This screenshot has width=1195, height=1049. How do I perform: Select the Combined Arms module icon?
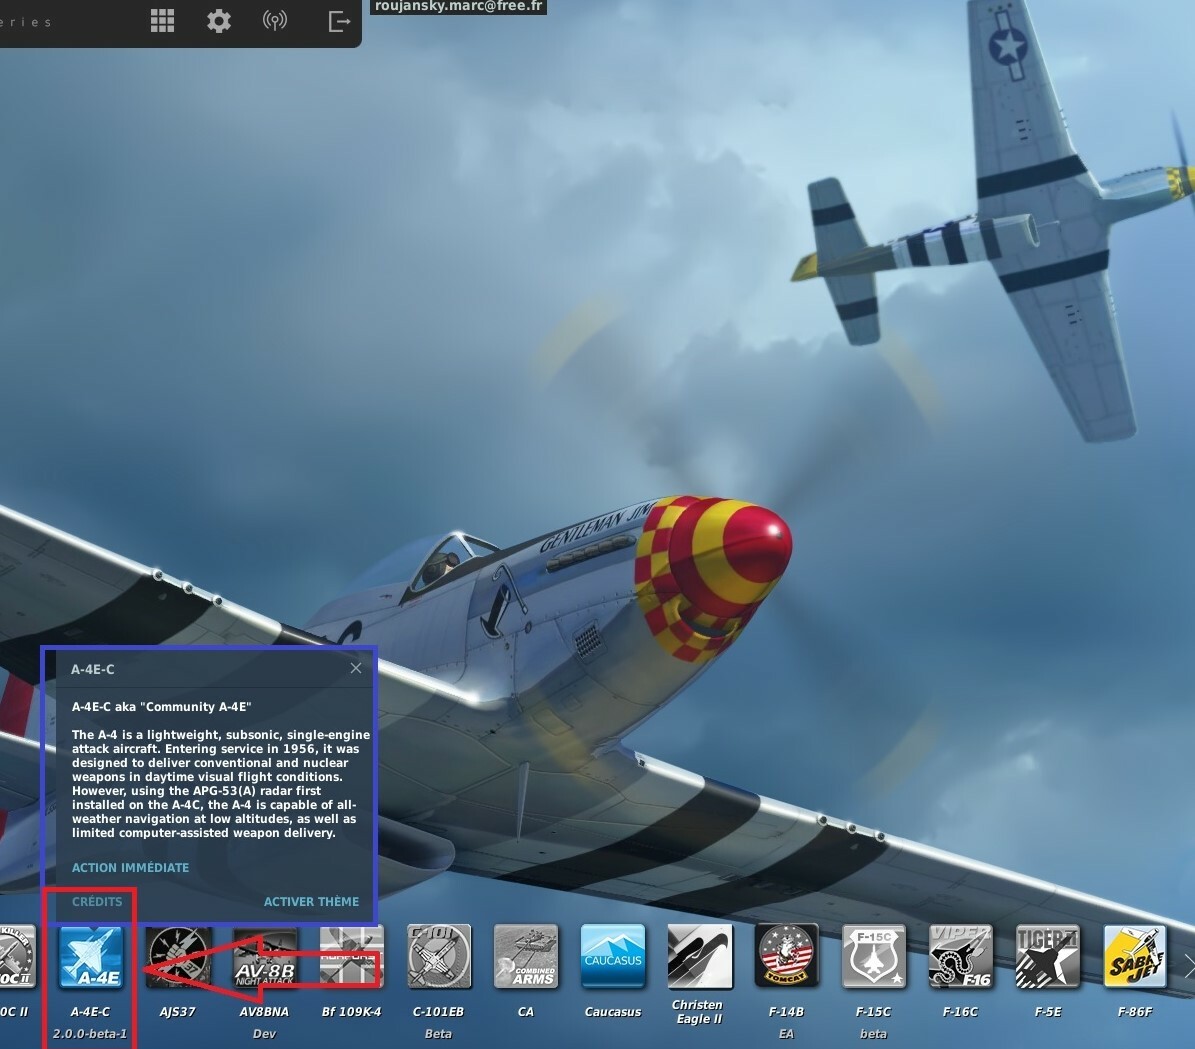tap(526, 956)
